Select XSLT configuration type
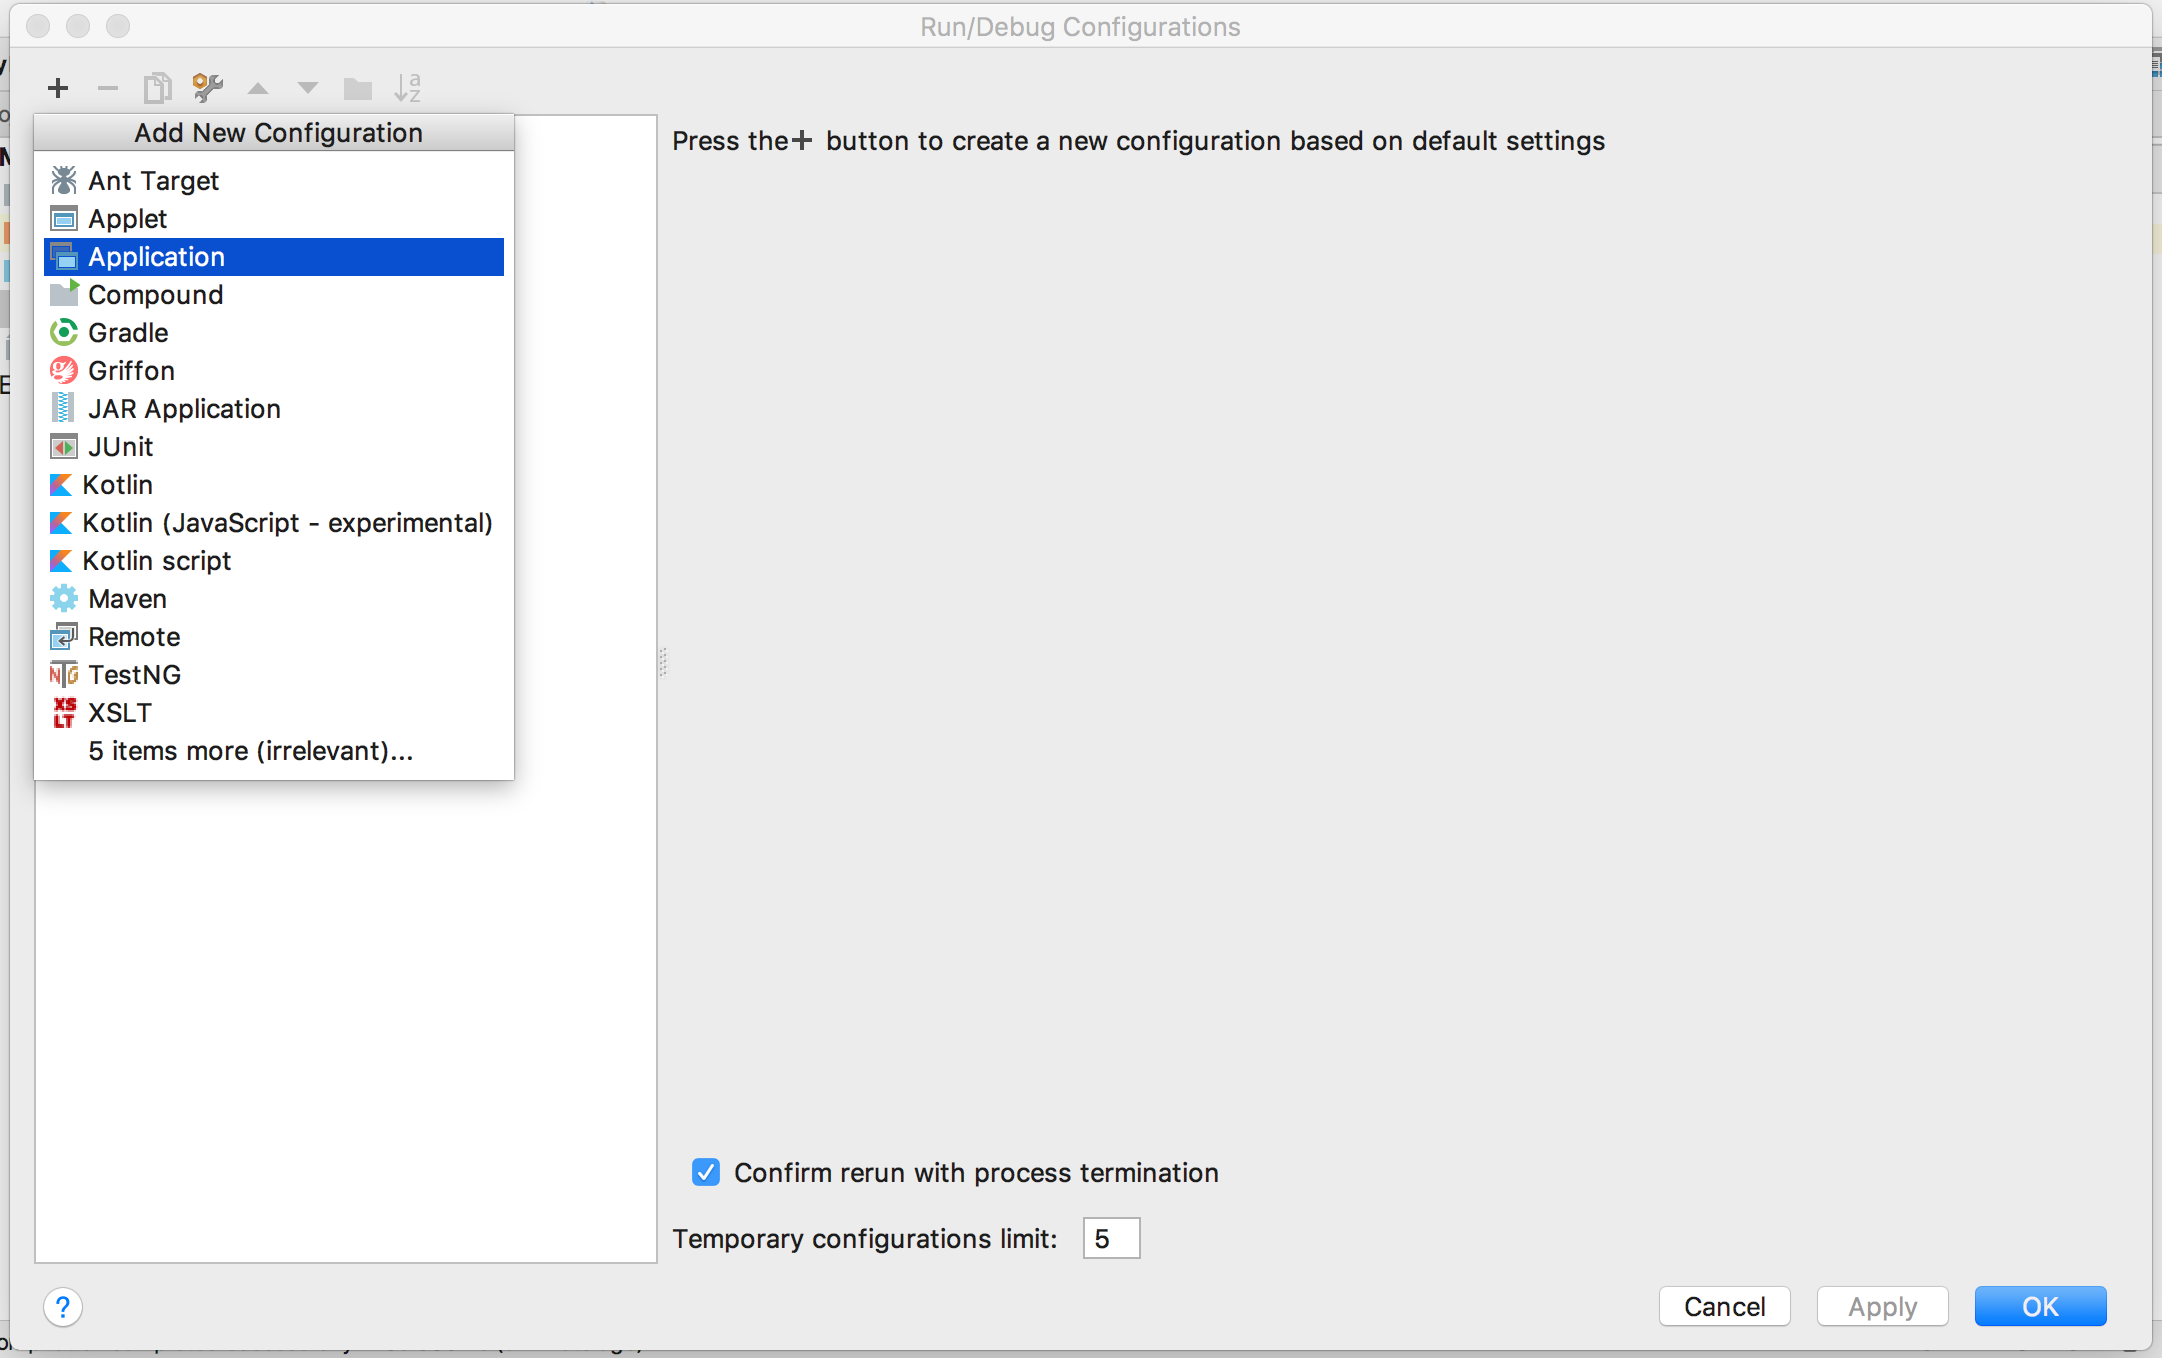The image size is (2162, 1358). click(274, 713)
